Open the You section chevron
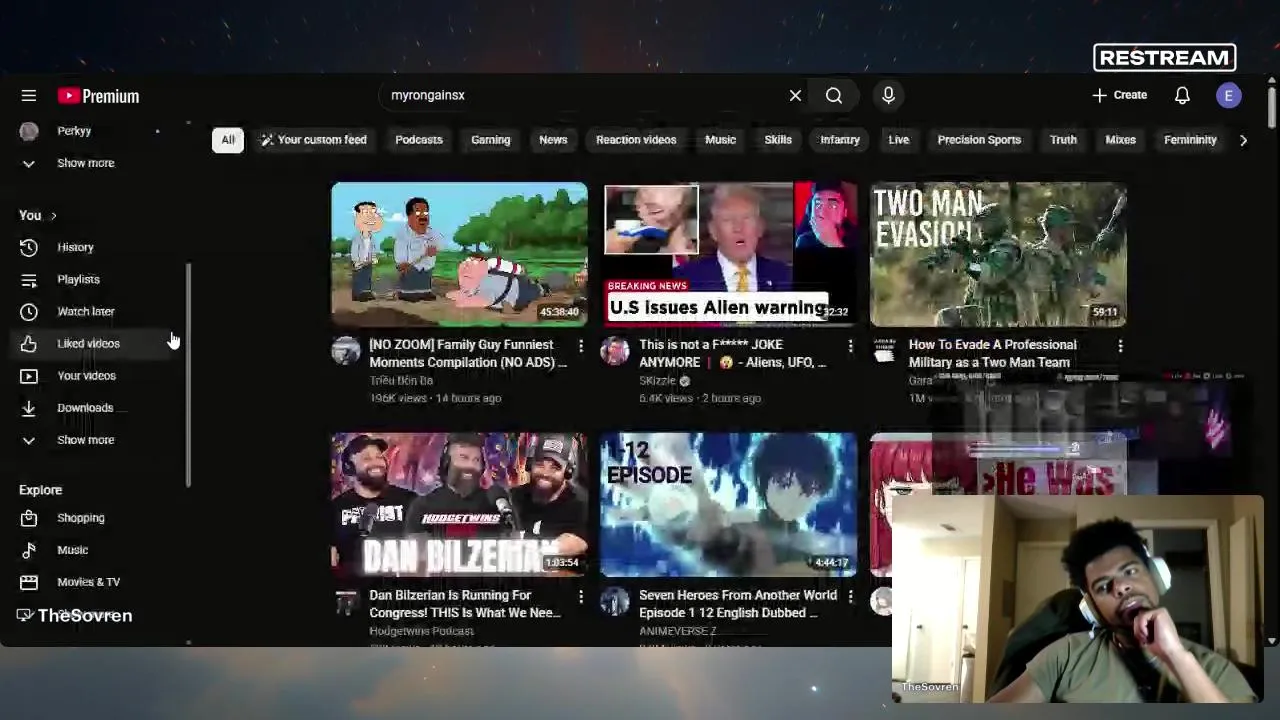Screen dimensions: 1280x720 (x=53, y=216)
